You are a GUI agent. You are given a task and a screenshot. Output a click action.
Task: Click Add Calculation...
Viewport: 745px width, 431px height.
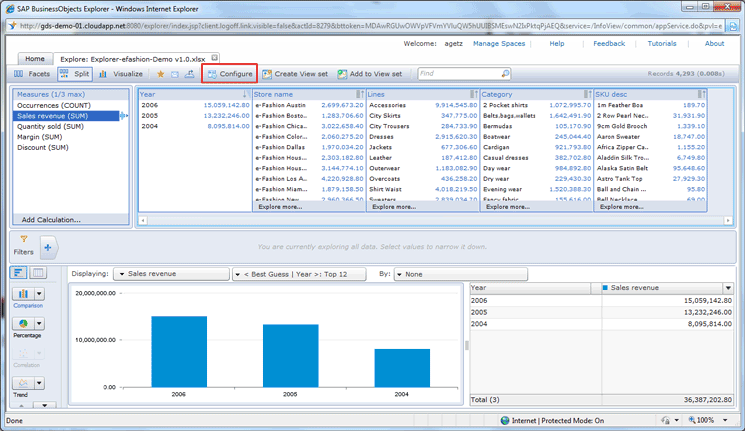pos(51,220)
